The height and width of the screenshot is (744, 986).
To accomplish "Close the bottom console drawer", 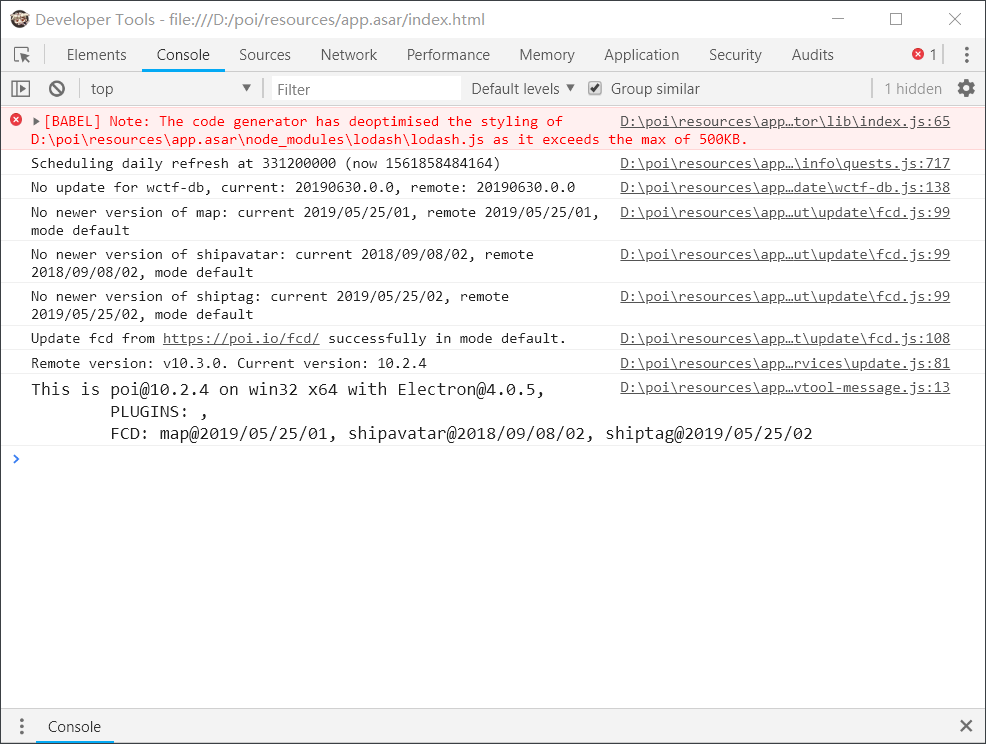I will pyautogui.click(x=966, y=726).
